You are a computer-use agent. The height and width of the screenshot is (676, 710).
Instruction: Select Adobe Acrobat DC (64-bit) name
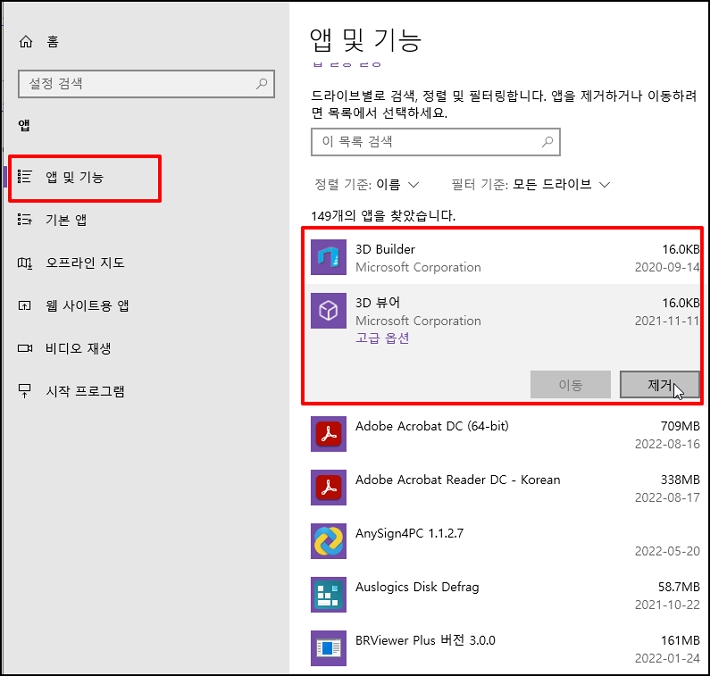coord(432,426)
